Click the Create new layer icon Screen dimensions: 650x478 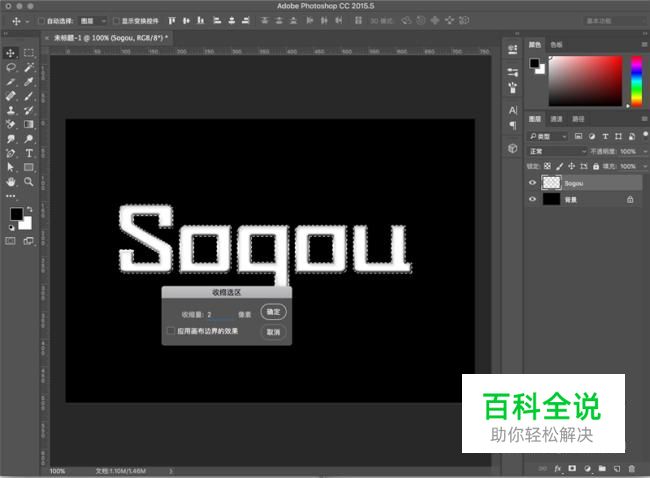click(x=617, y=468)
